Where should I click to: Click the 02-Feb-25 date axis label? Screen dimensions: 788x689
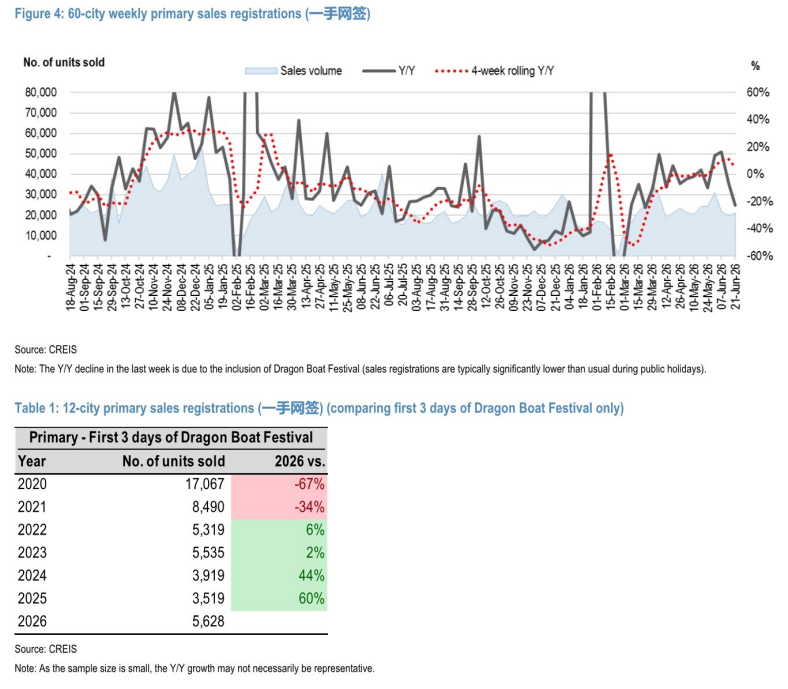pos(237,287)
